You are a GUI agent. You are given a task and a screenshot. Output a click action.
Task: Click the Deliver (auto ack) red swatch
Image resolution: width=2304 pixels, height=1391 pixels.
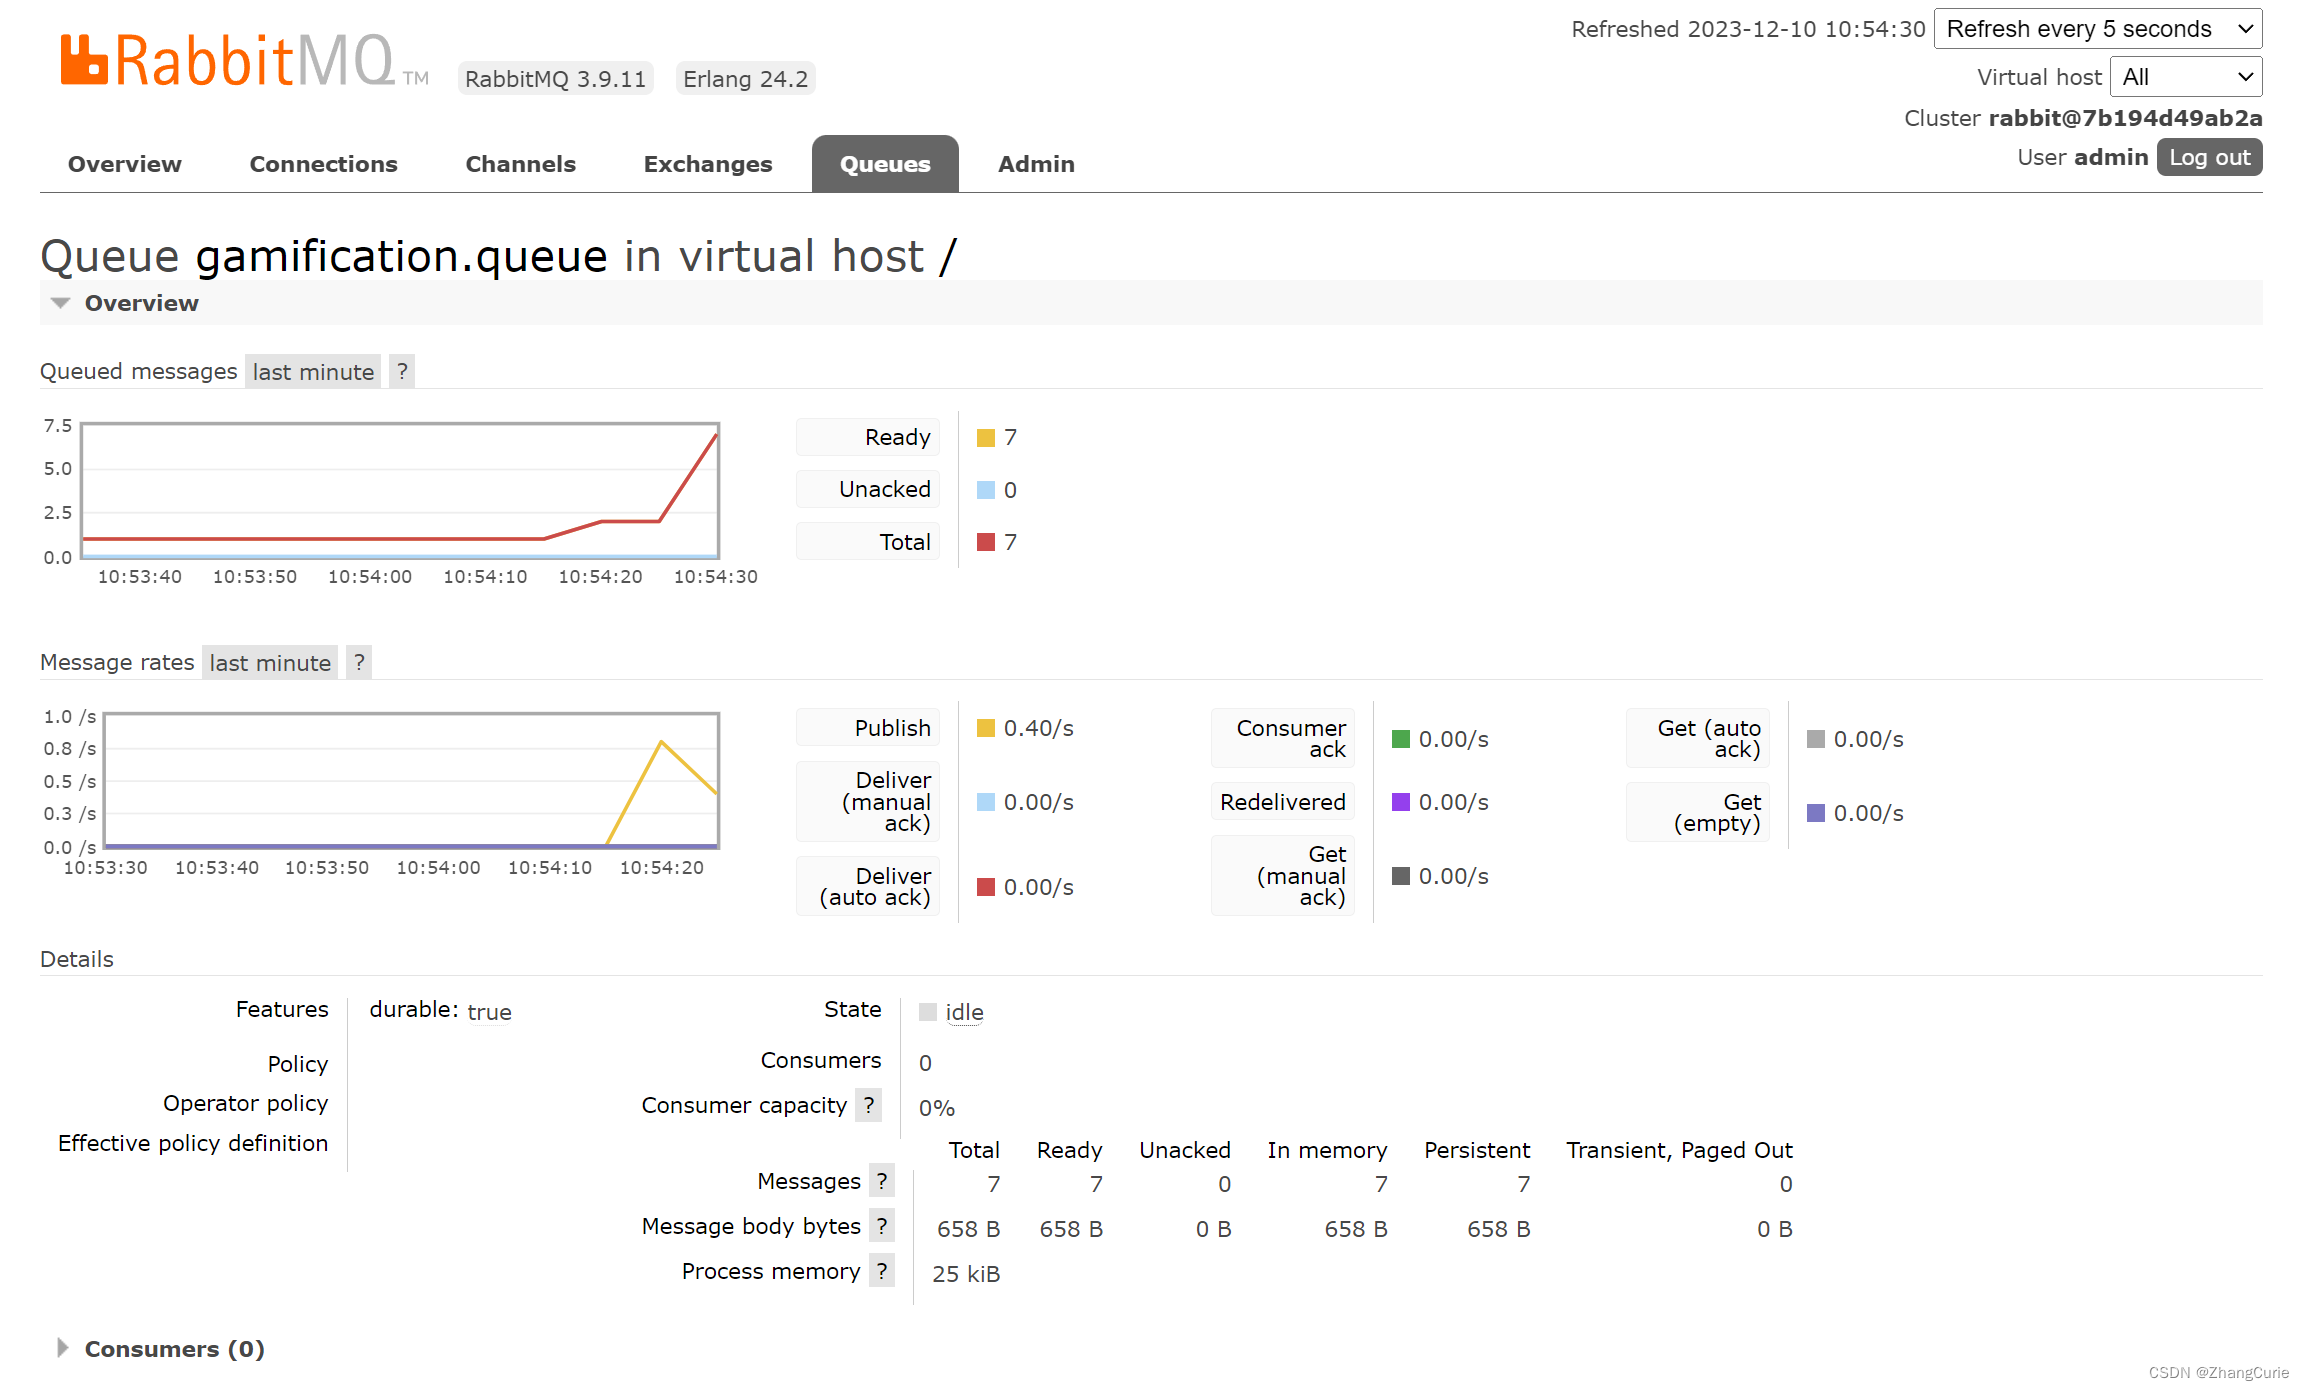986,887
